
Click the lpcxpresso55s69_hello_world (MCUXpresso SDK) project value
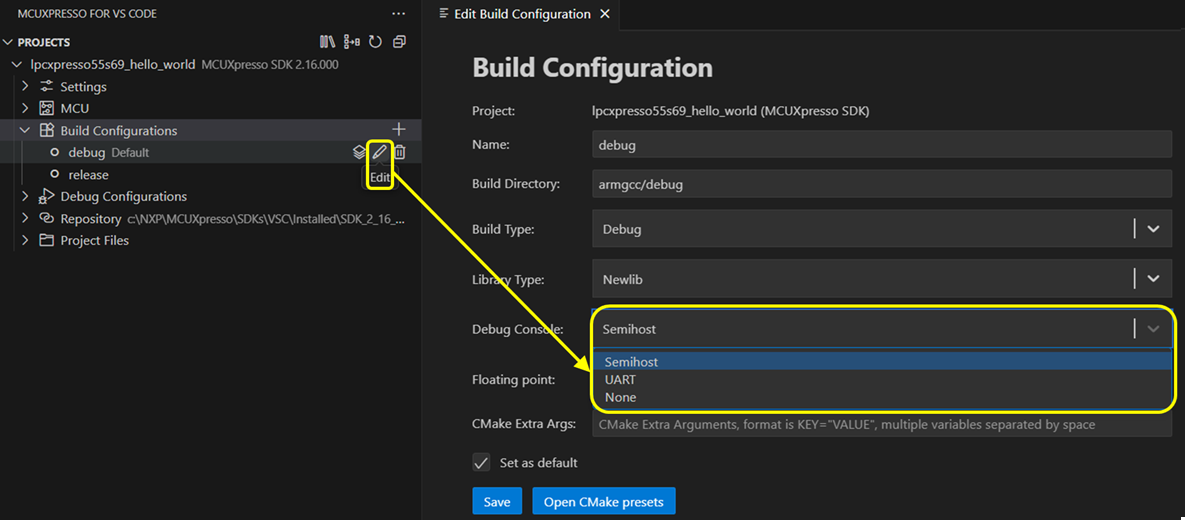(x=731, y=110)
